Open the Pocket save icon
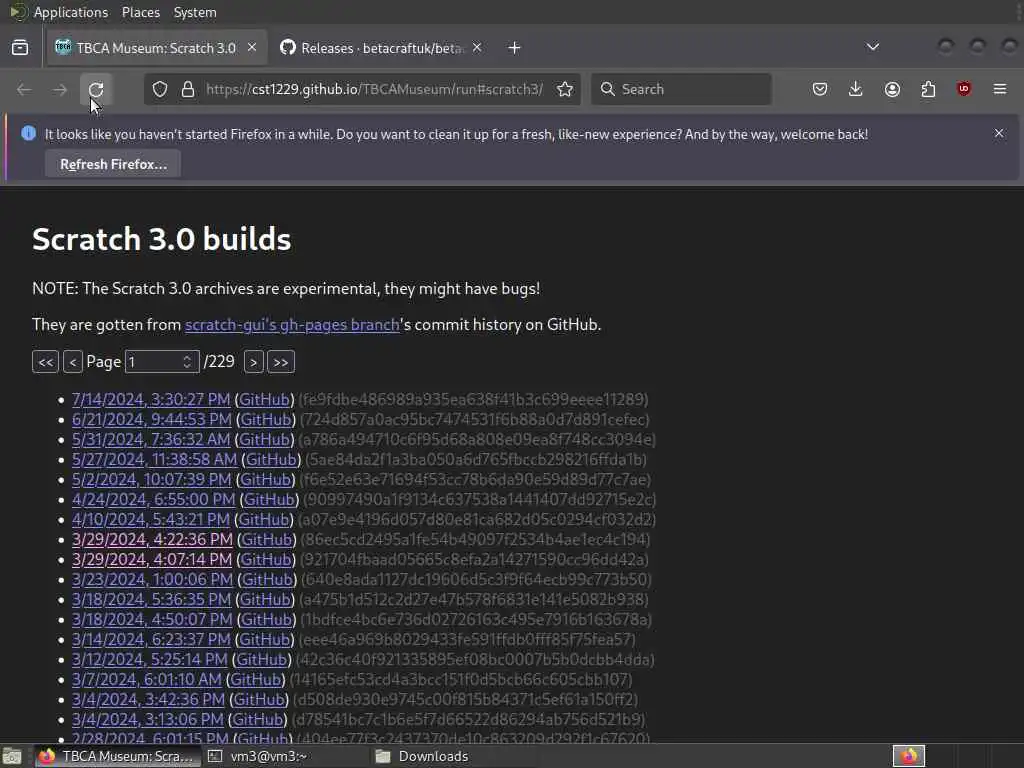The width and height of the screenshot is (1024, 768). 820,89
